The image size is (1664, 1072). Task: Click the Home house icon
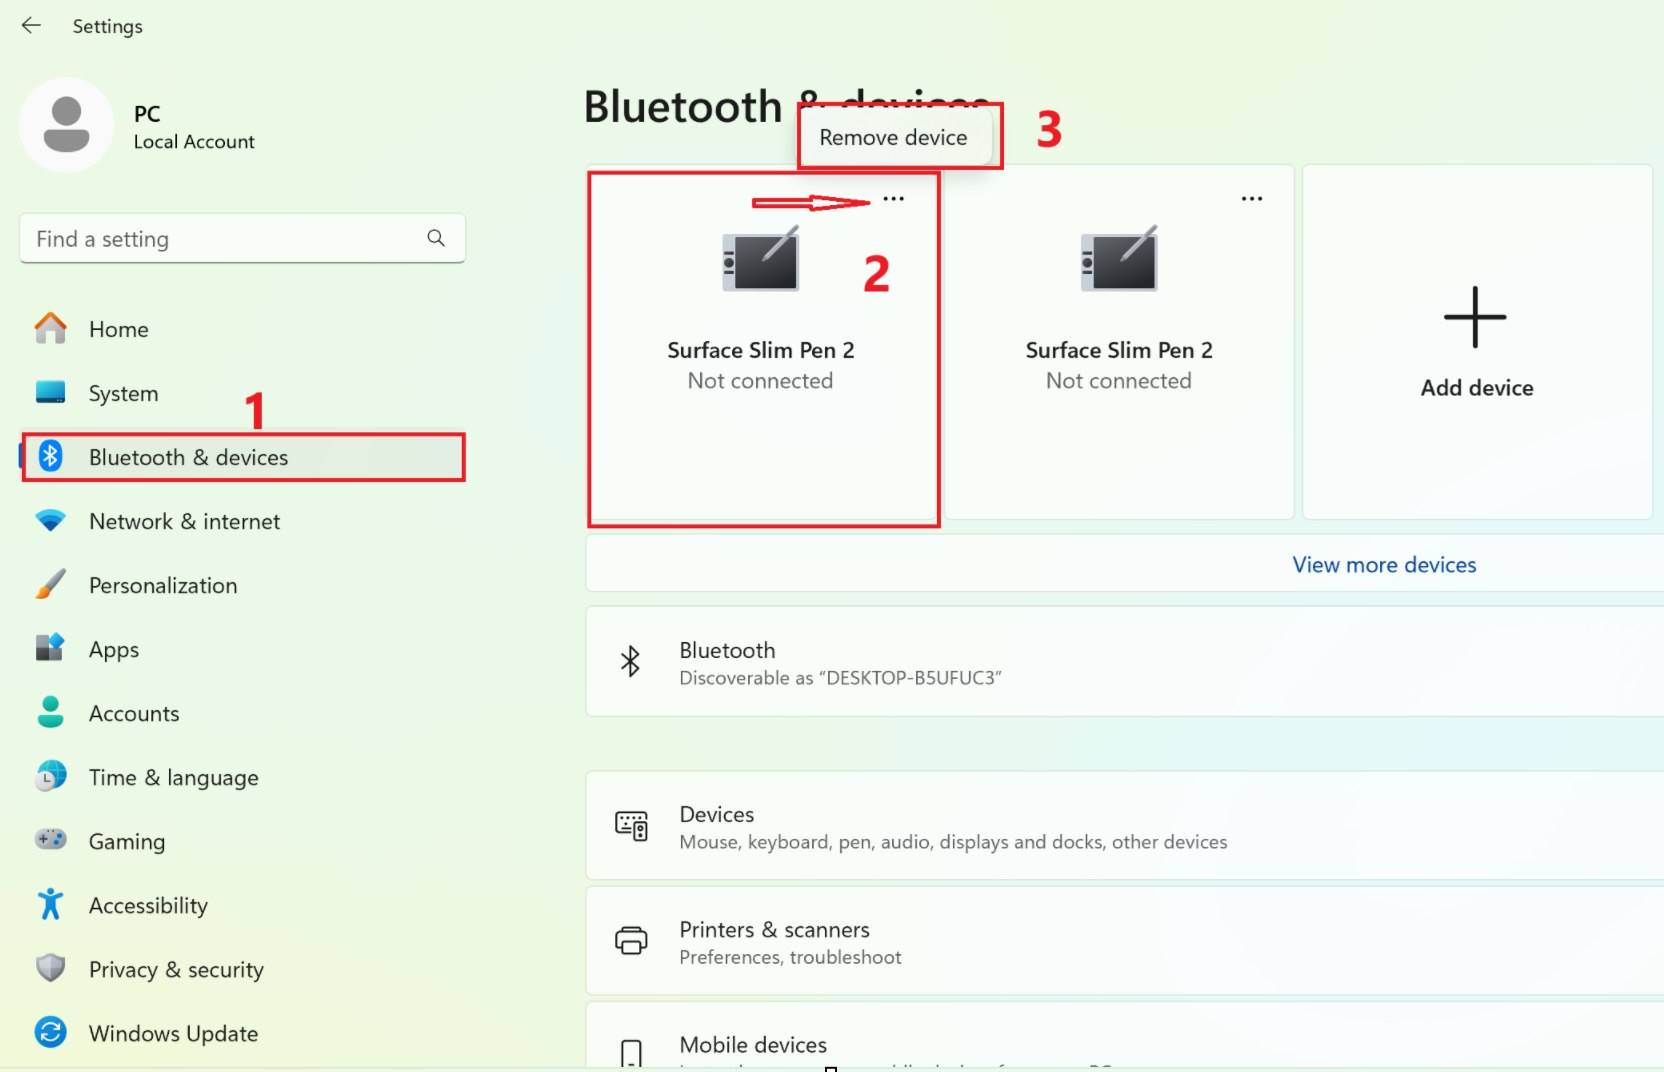pos(50,329)
